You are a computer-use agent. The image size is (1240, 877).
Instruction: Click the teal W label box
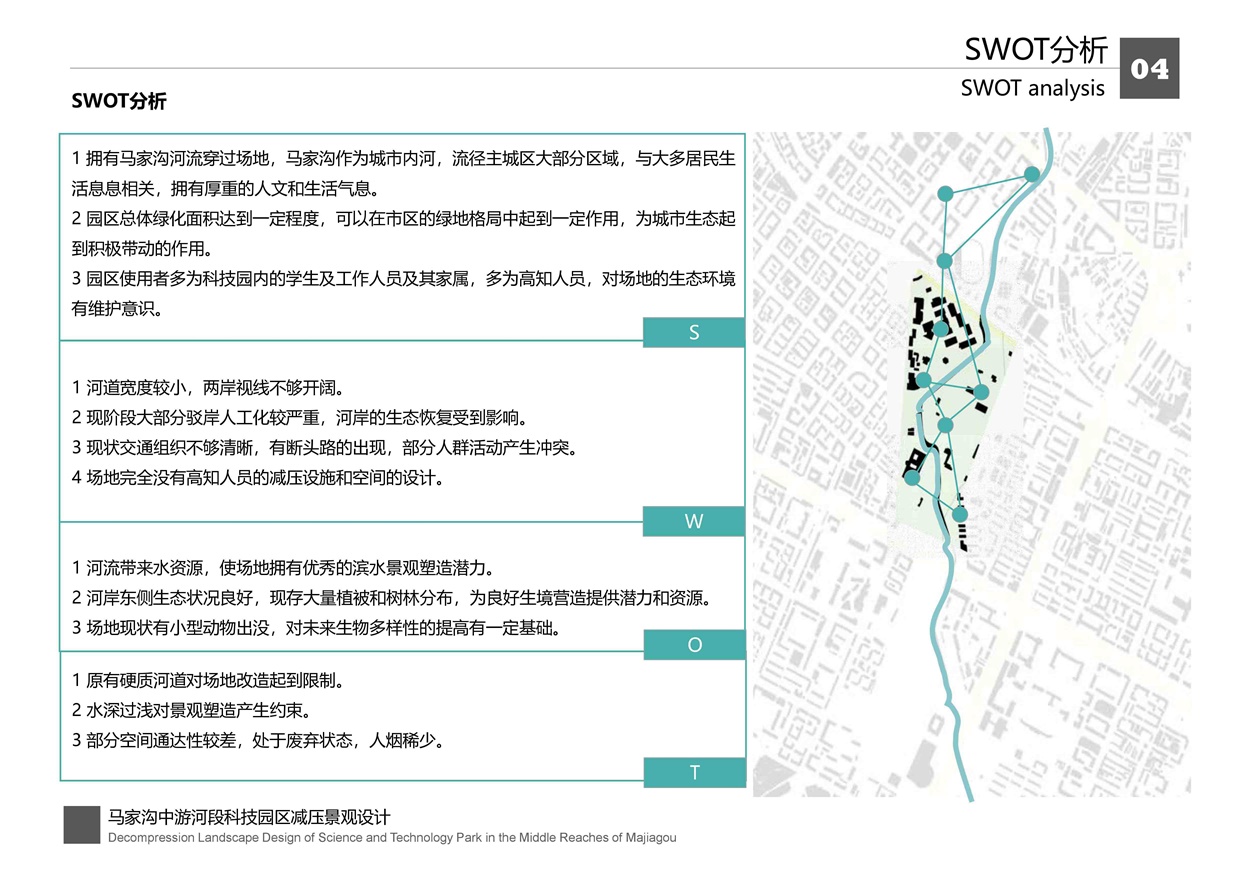[x=694, y=521]
